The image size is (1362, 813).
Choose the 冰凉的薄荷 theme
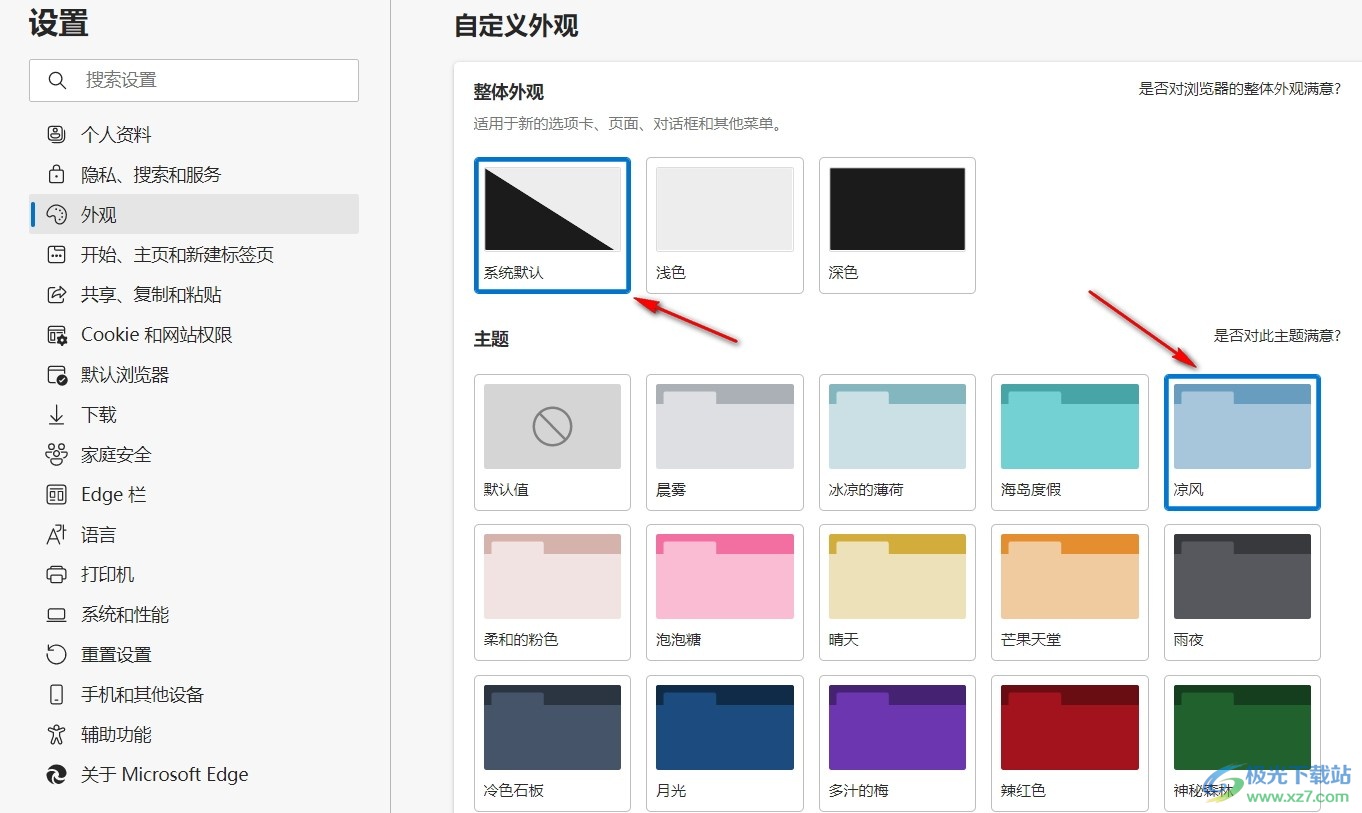(897, 442)
